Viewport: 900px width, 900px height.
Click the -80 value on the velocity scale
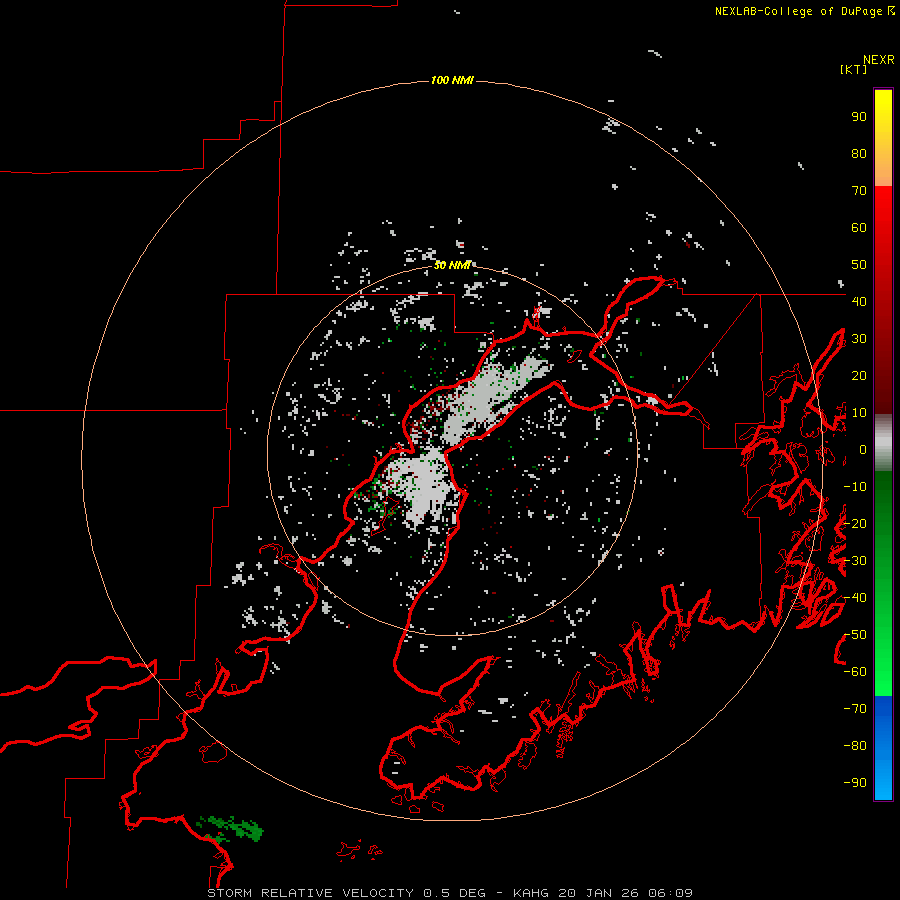pyautogui.click(x=855, y=746)
